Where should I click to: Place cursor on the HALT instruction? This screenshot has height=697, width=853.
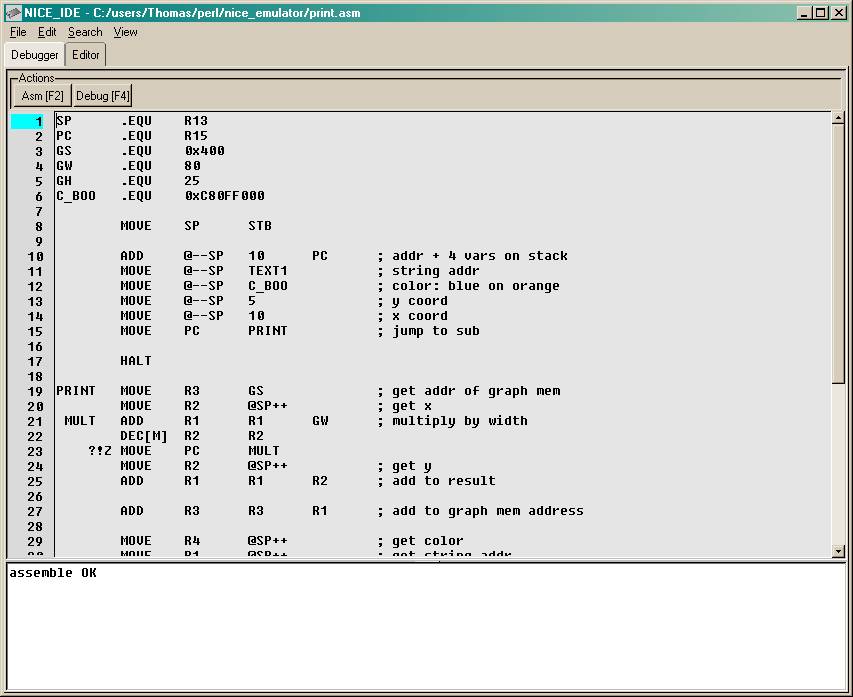(x=136, y=361)
